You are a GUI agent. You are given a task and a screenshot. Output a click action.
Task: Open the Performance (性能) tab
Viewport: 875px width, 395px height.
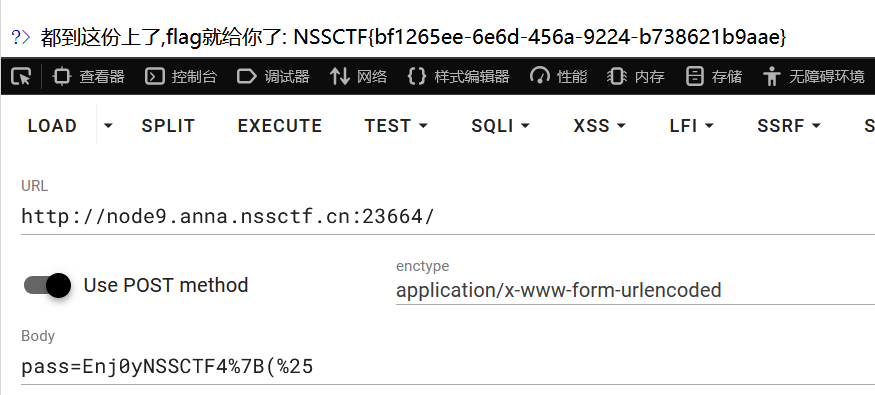coord(558,76)
